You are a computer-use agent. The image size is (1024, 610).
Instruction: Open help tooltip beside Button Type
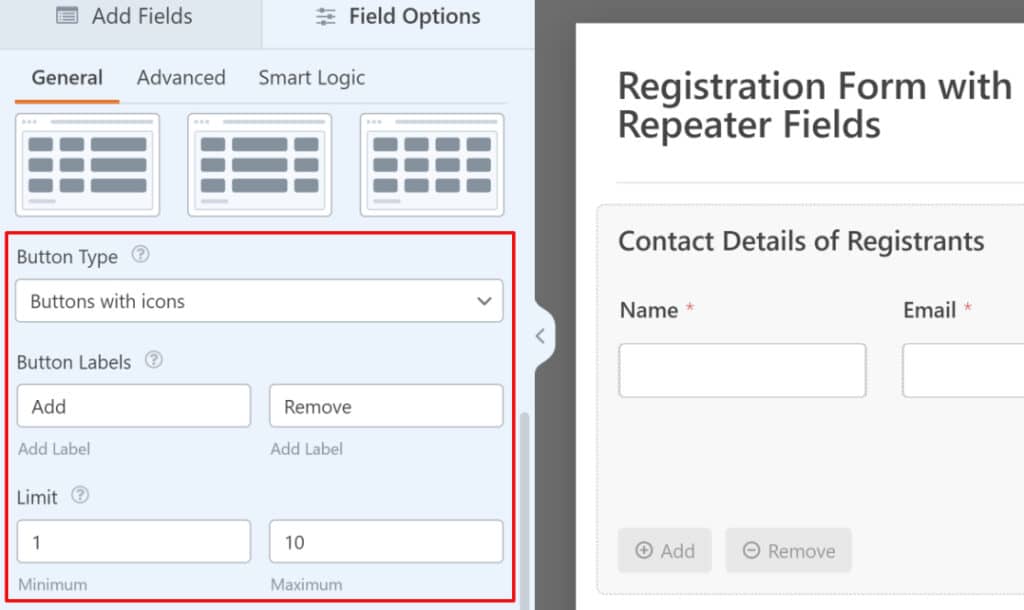pyautogui.click(x=140, y=254)
